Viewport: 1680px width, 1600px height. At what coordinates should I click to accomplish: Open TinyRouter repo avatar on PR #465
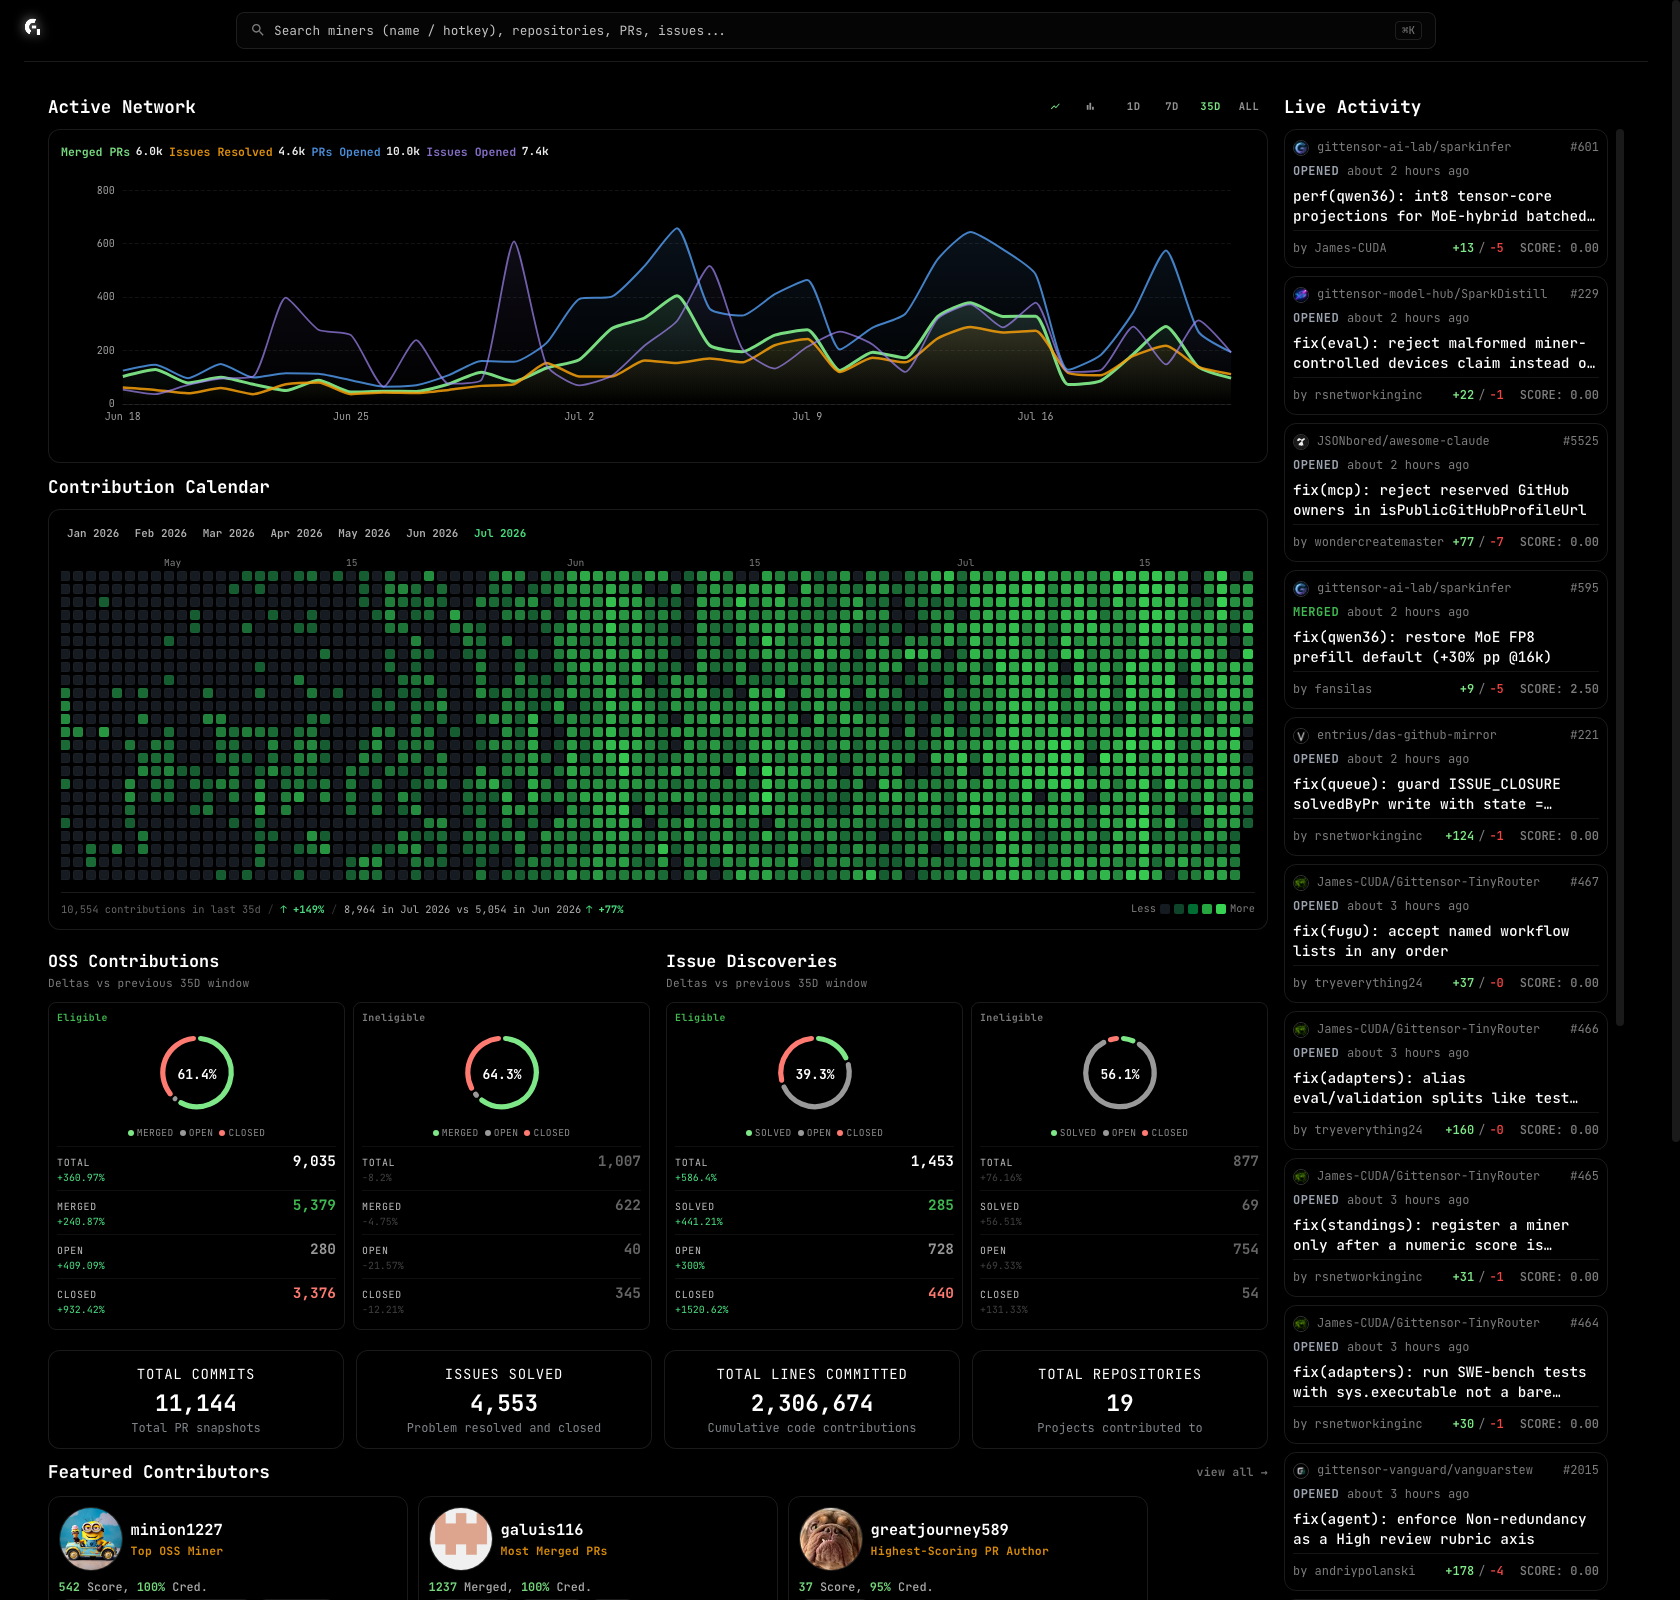[1301, 1176]
